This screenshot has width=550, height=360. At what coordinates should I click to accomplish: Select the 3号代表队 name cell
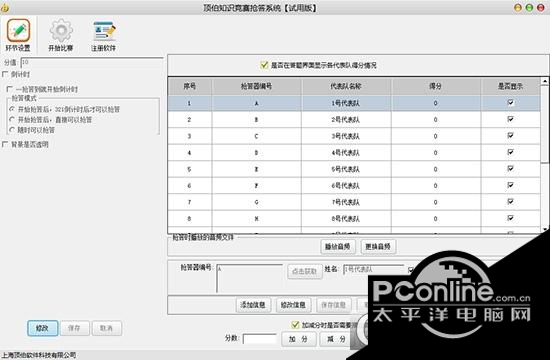[346, 136]
